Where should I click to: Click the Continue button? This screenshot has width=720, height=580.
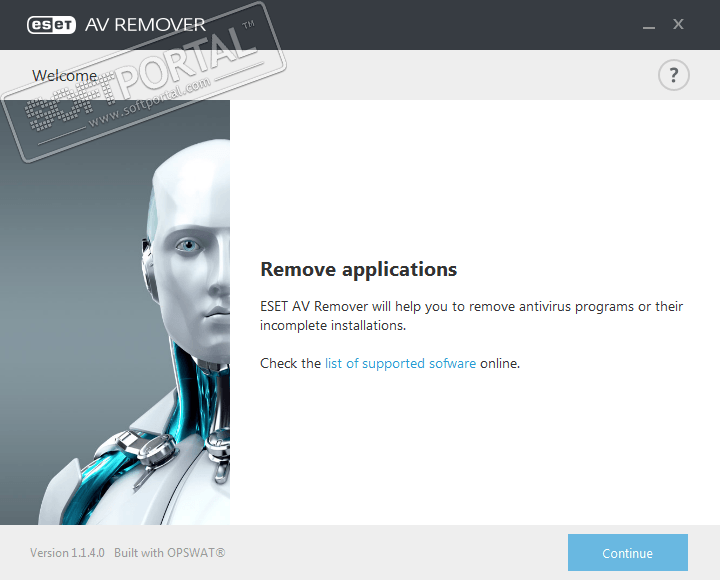tap(628, 552)
